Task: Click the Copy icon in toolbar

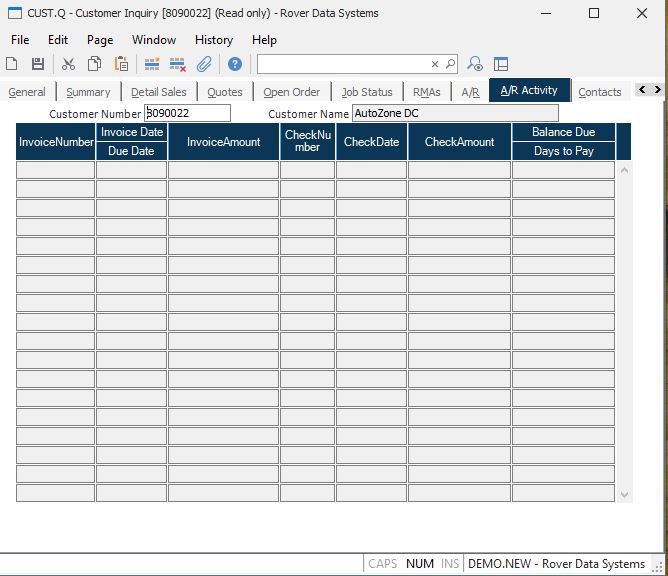Action: point(94,64)
